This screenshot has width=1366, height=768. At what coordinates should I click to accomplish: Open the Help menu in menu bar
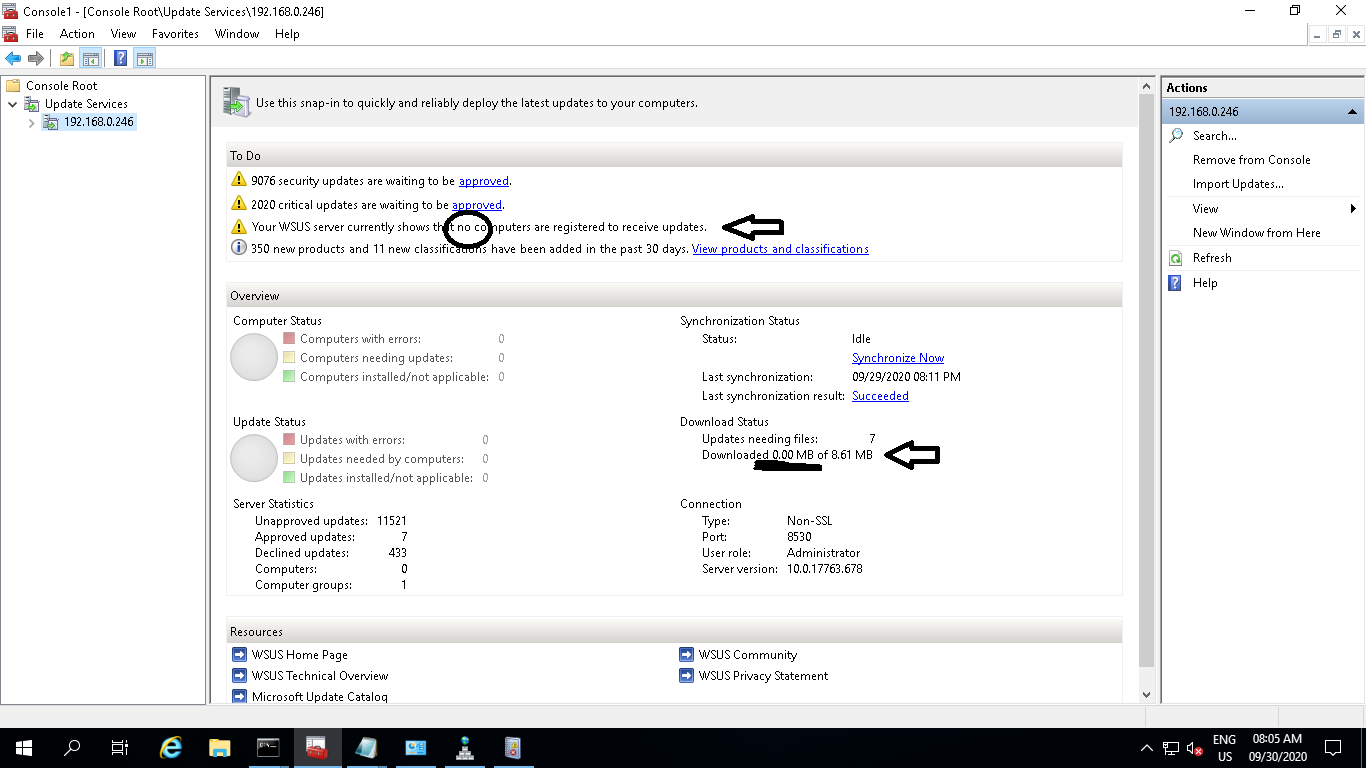tap(287, 34)
